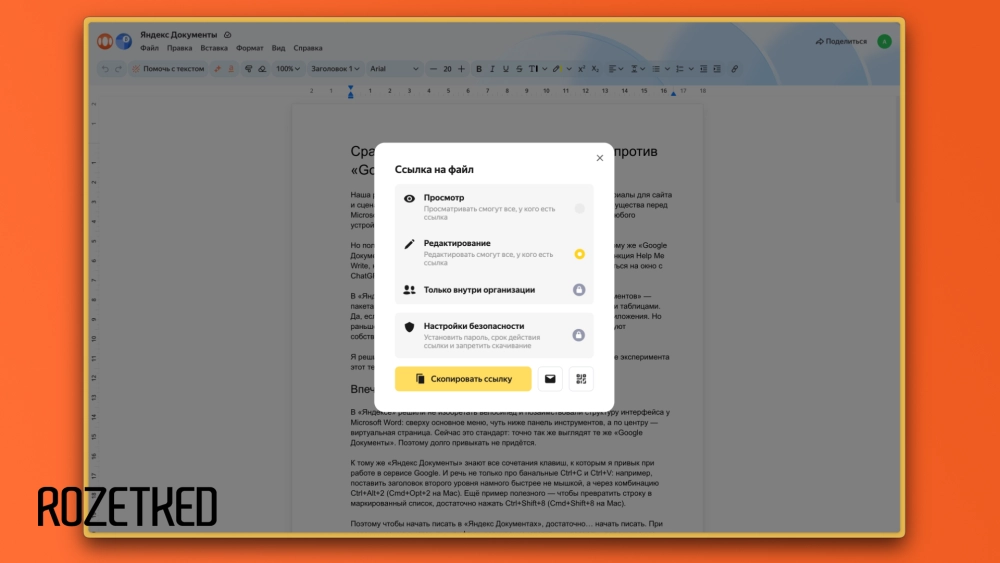Toggle italic formatting
Viewport: 1000px width, 563px height.
[492, 69]
